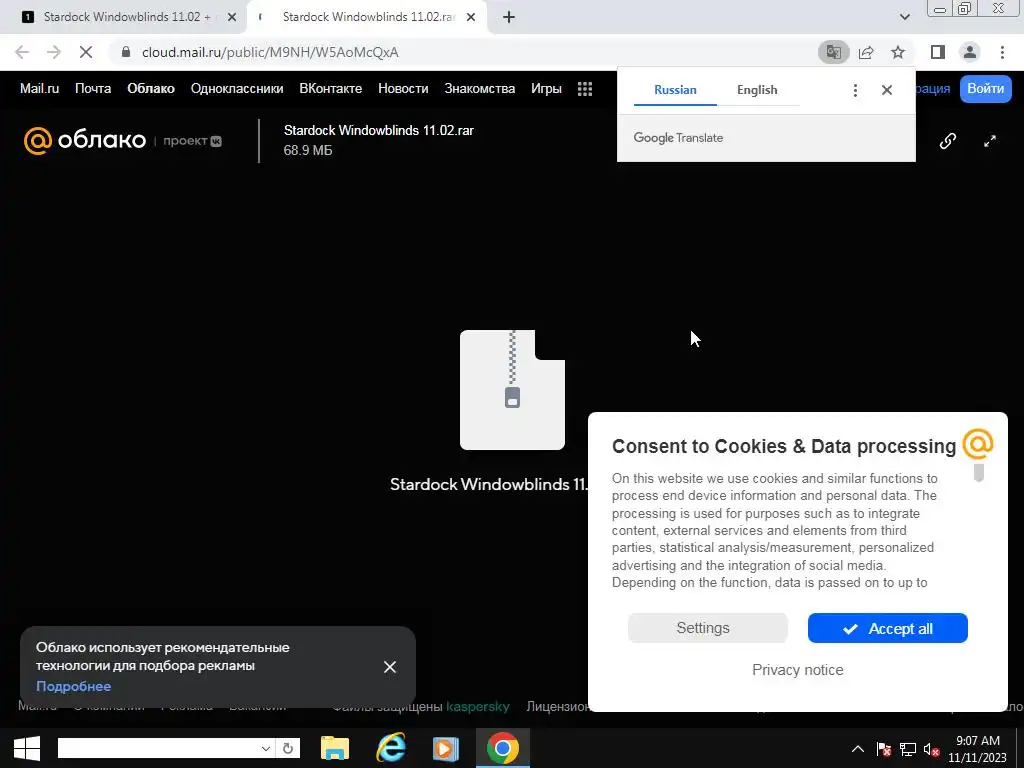
Task: Go forward with the browser forward arrow
Action: tap(54, 52)
